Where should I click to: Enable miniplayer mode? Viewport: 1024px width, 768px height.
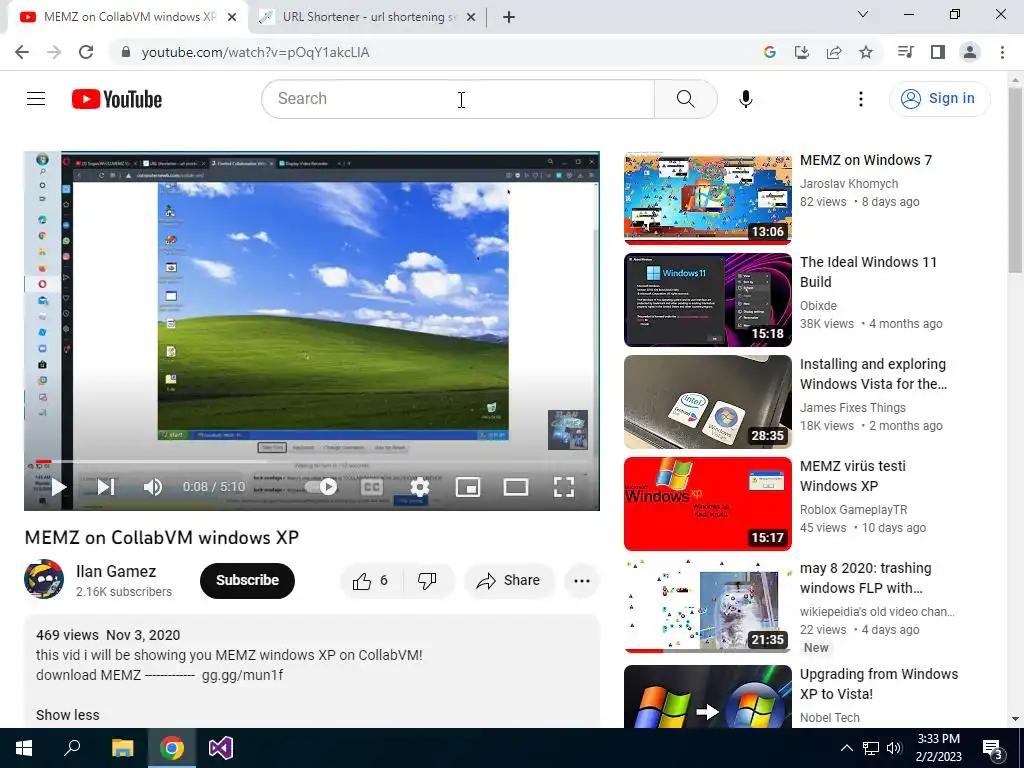pyautogui.click(x=468, y=487)
